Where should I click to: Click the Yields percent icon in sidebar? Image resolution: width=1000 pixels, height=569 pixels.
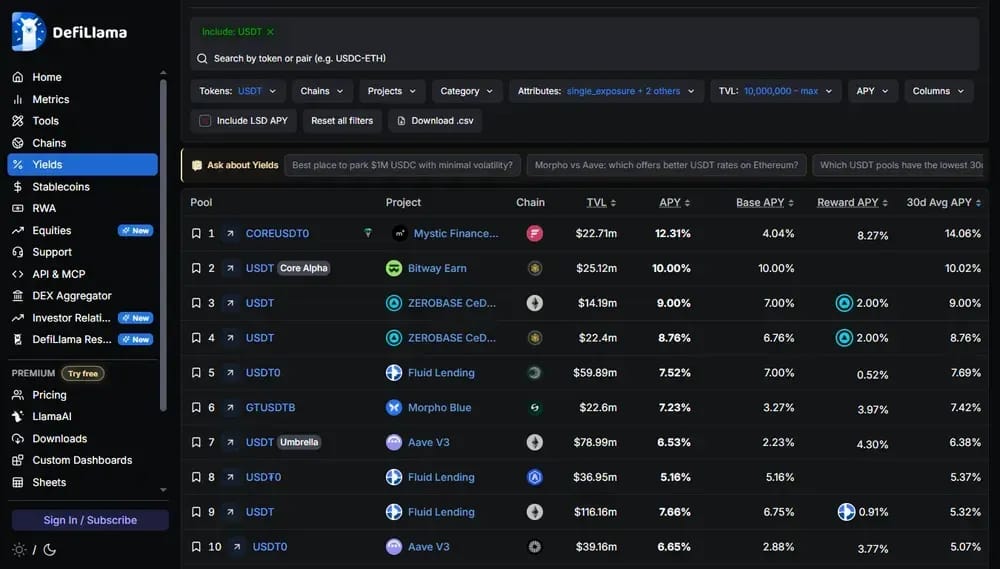click(18, 165)
